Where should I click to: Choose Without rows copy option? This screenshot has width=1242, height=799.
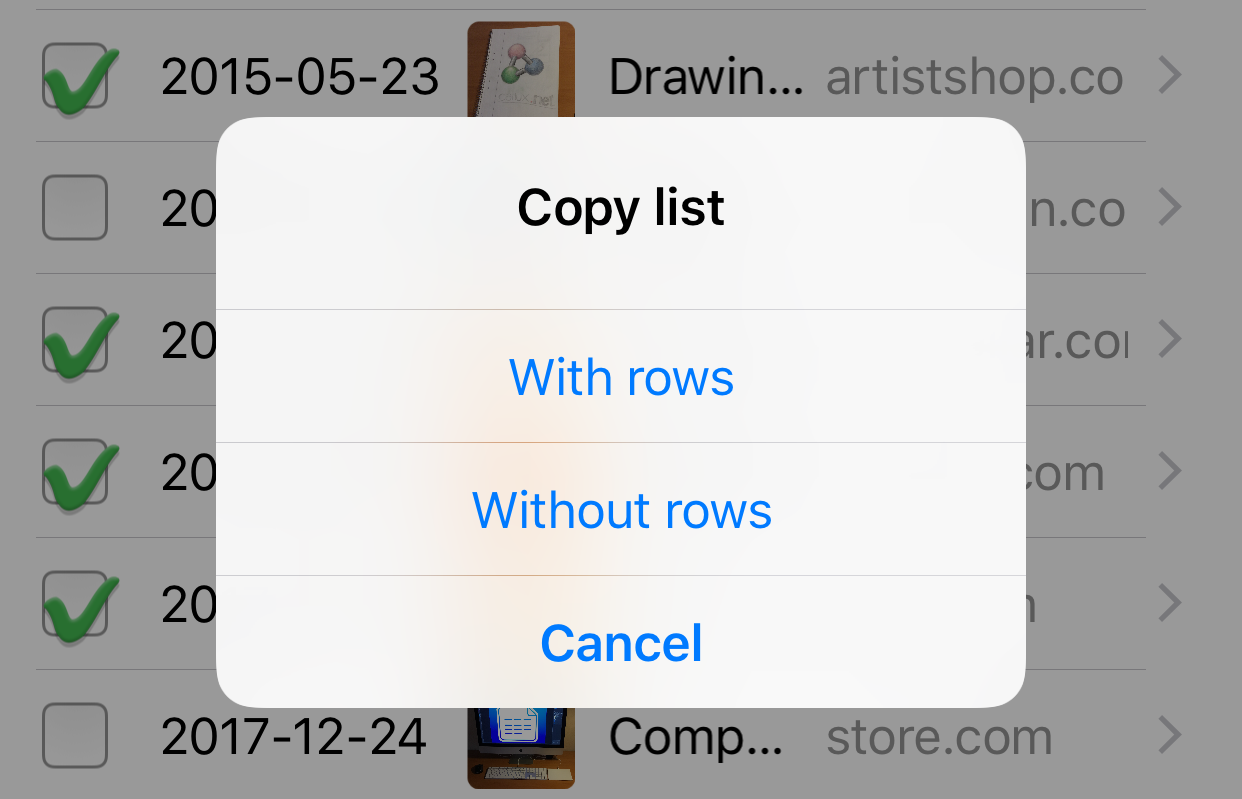tap(621, 509)
